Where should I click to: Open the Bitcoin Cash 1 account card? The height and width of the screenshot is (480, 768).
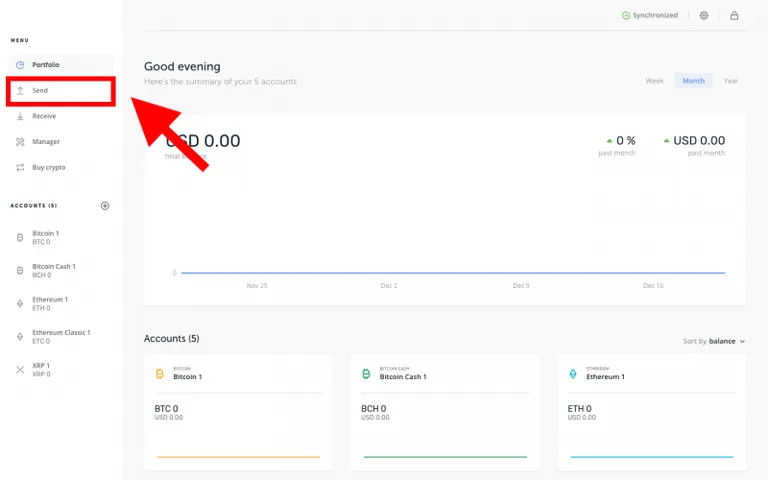[x=445, y=412]
